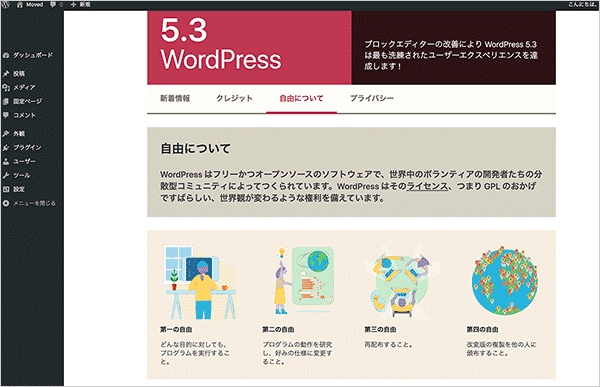The image size is (600, 387).
Task: Open the こんにちは account menu
Action: pos(583,5)
